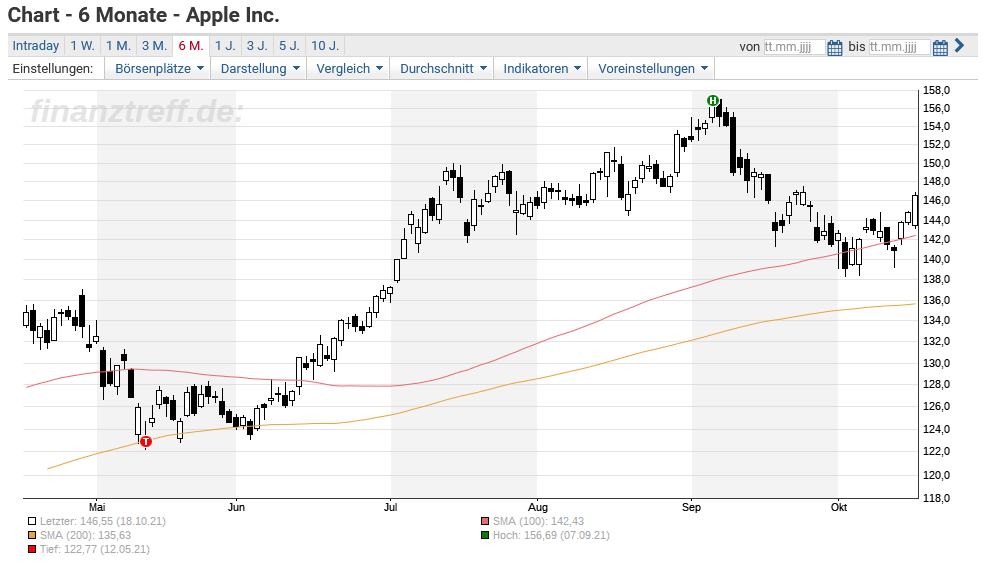Open the 'von' date calendar picker icon
This screenshot has width=984, height=566.
click(835, 47)
